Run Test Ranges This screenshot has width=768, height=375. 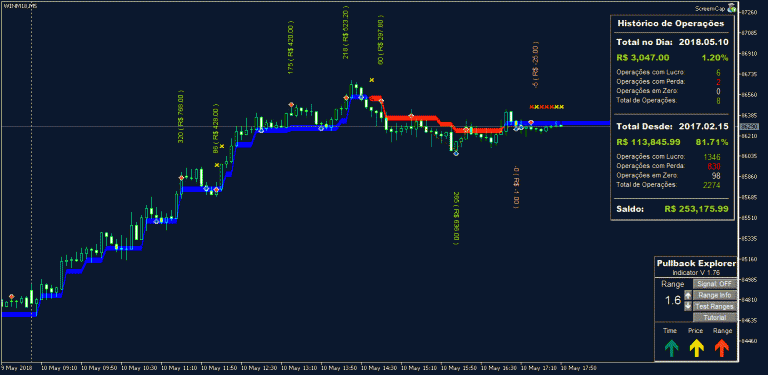coord(715,306)
